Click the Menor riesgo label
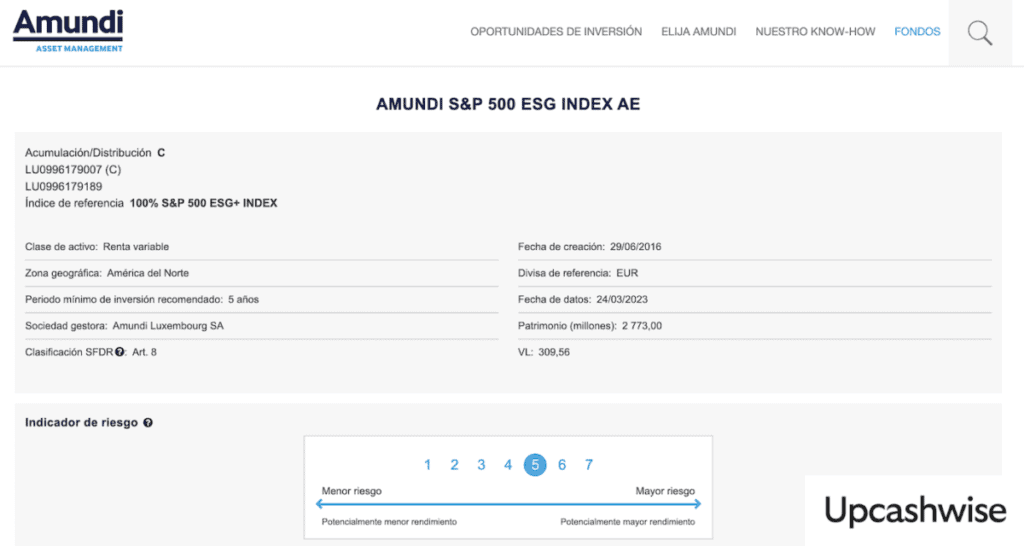 [x=351, y=491]
